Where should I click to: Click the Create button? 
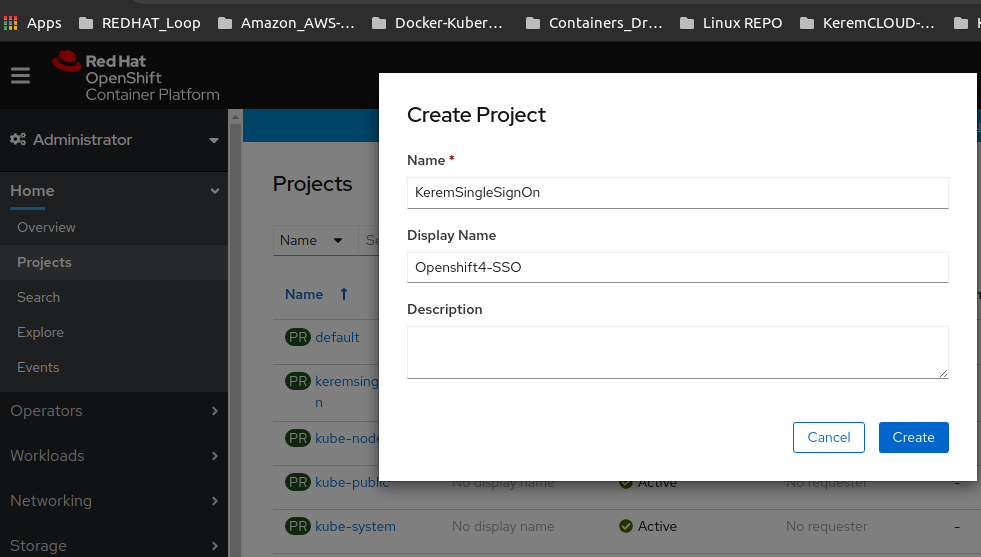[x=913, y=437]
